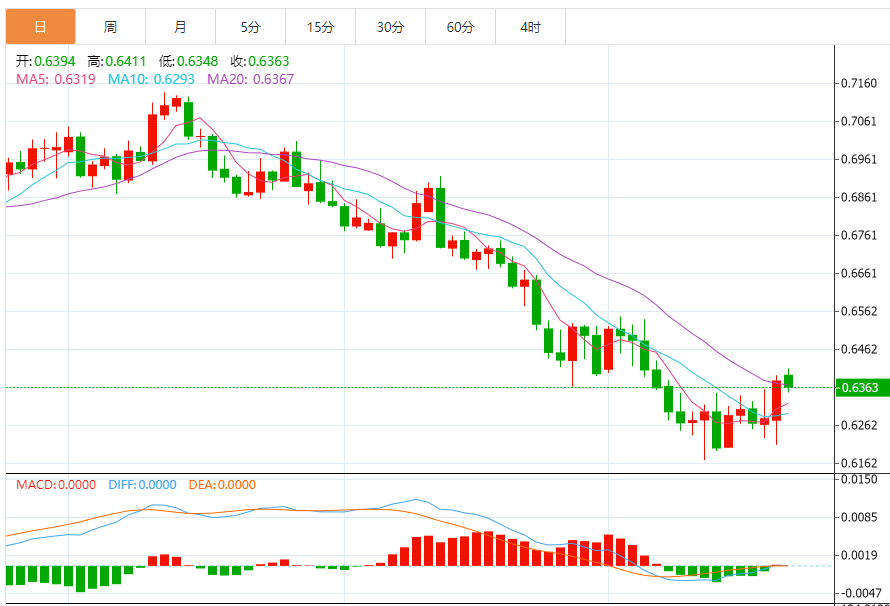This screenshot has width=890, height=606.
Task: Click the 0.6462 price axis label
Action: (x=859, y=349)
